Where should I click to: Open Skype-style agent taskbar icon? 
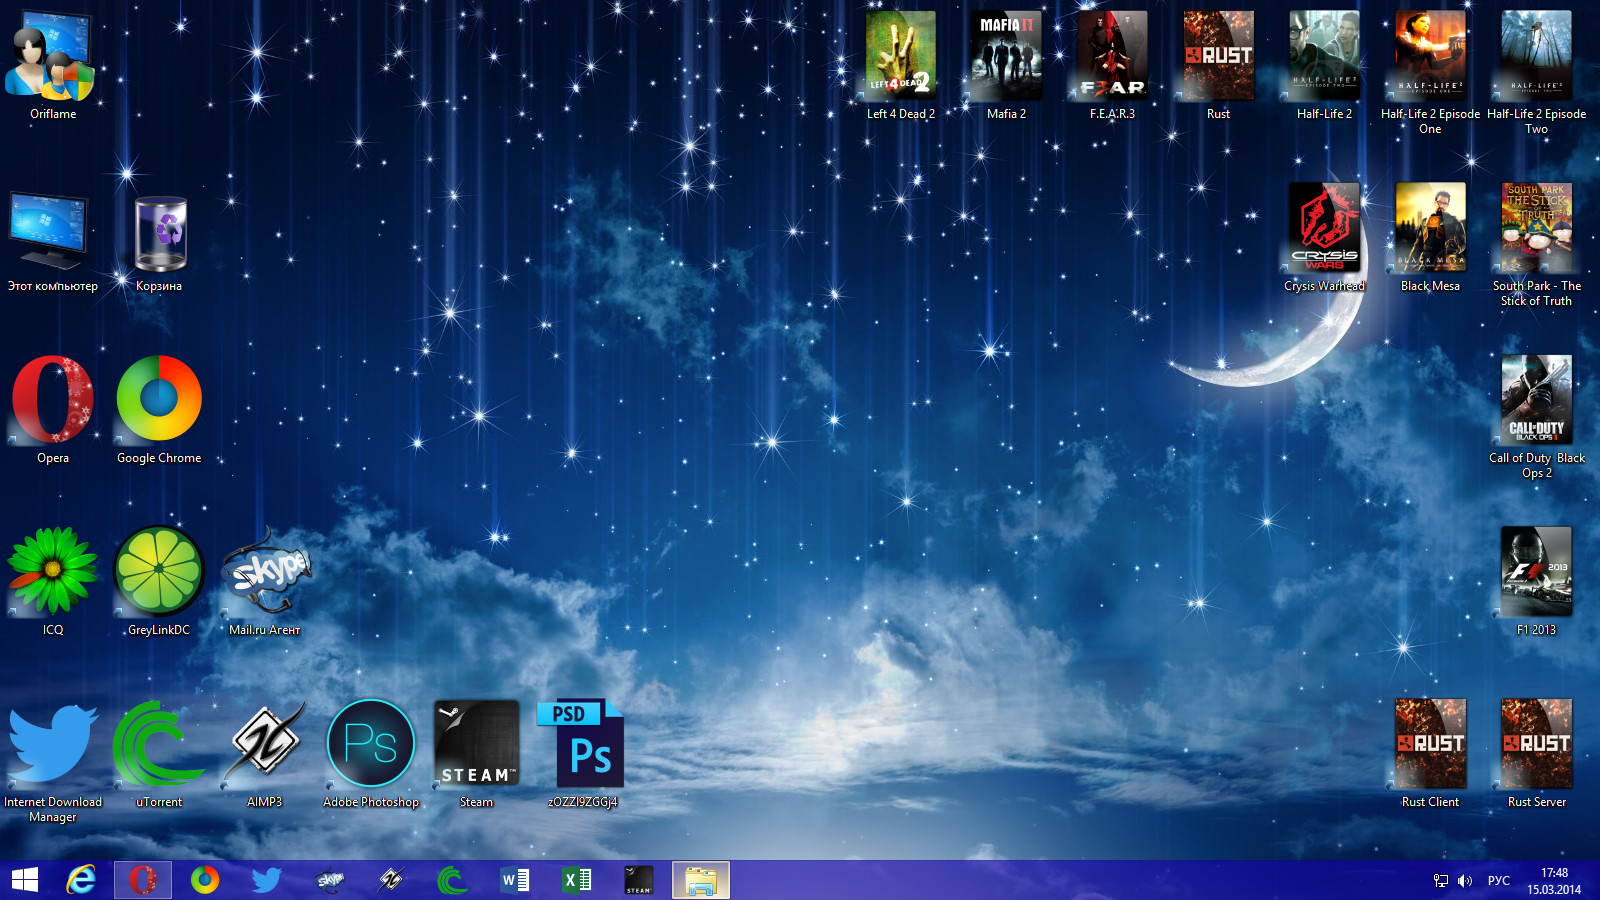tap(329, 880)
